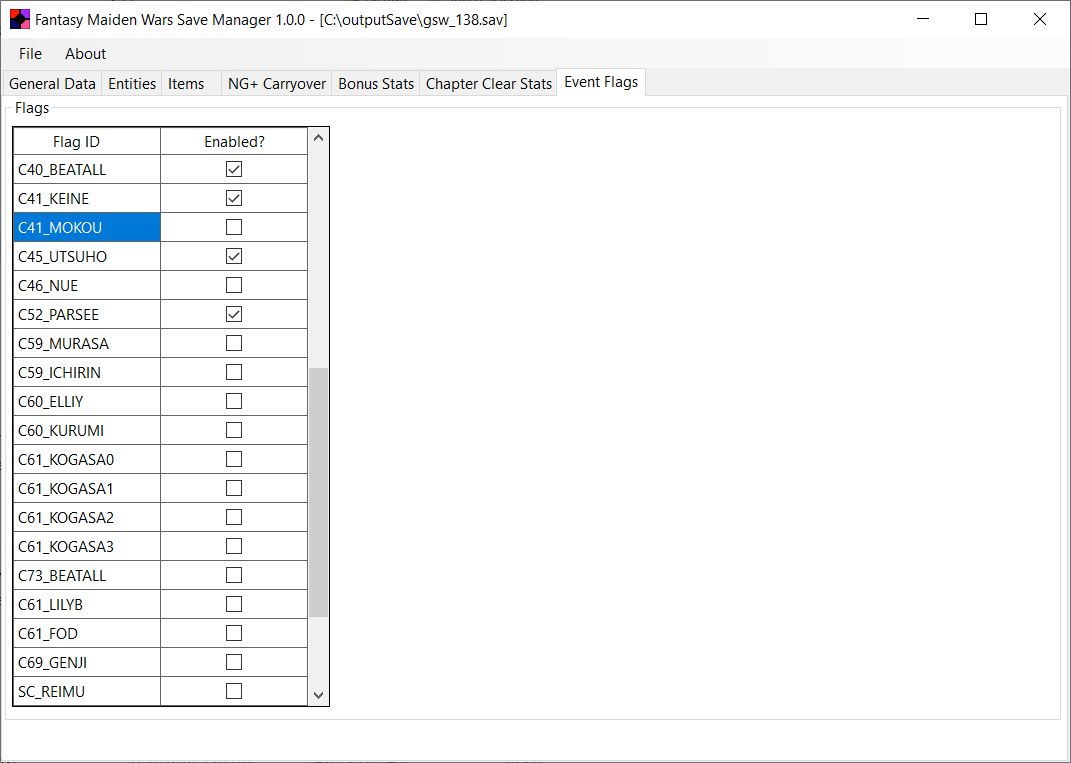Maximize the Save Manager window
1071x763 pixels.
click(x=981, y=19)
